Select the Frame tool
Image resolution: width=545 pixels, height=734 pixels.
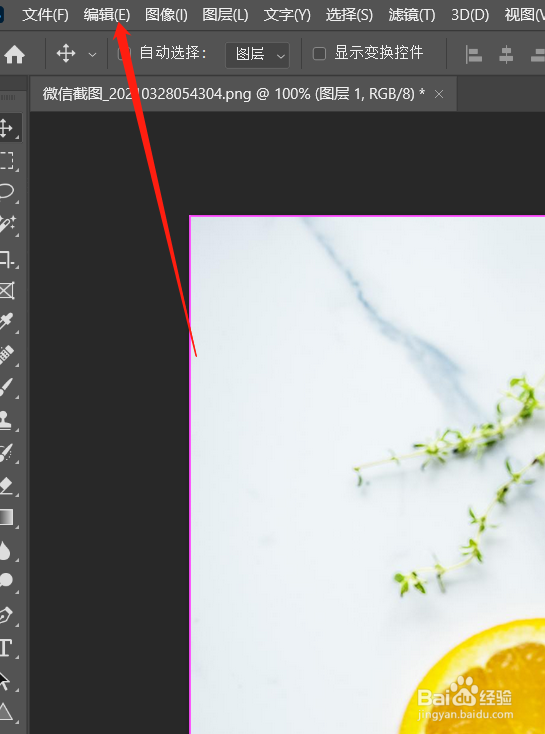(6, 290)
